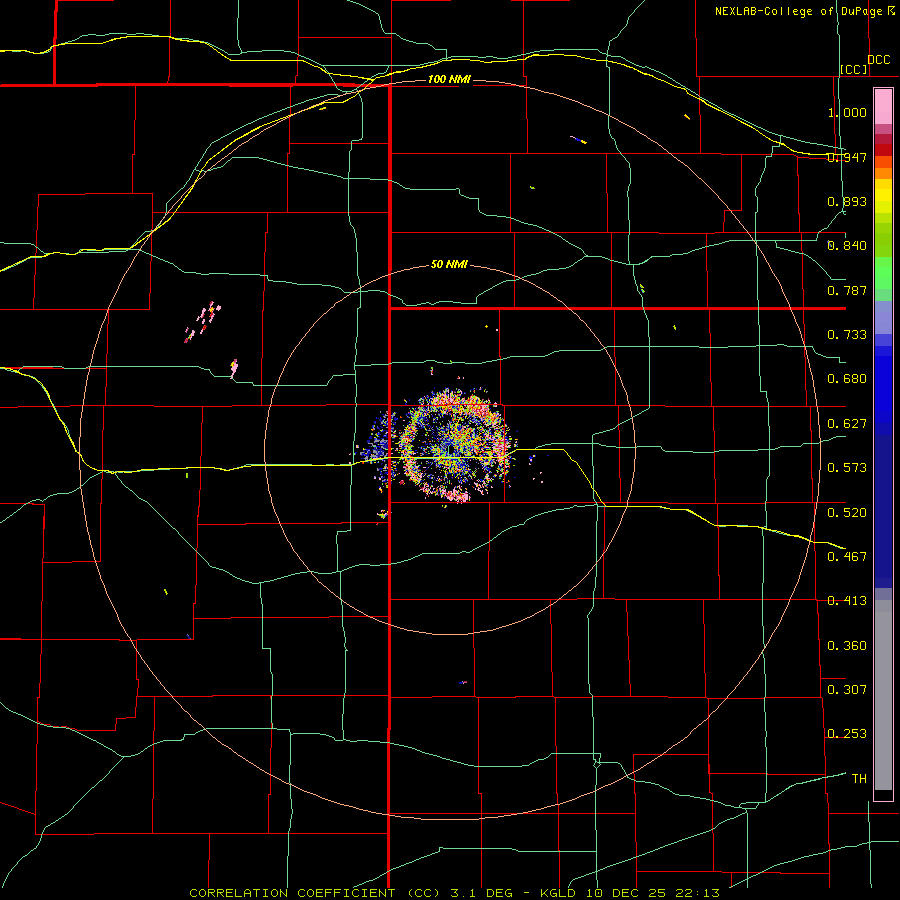This screenshot has height=900, width=900.
Task: Click the 0.360 scale value
Action: [847, 646]
